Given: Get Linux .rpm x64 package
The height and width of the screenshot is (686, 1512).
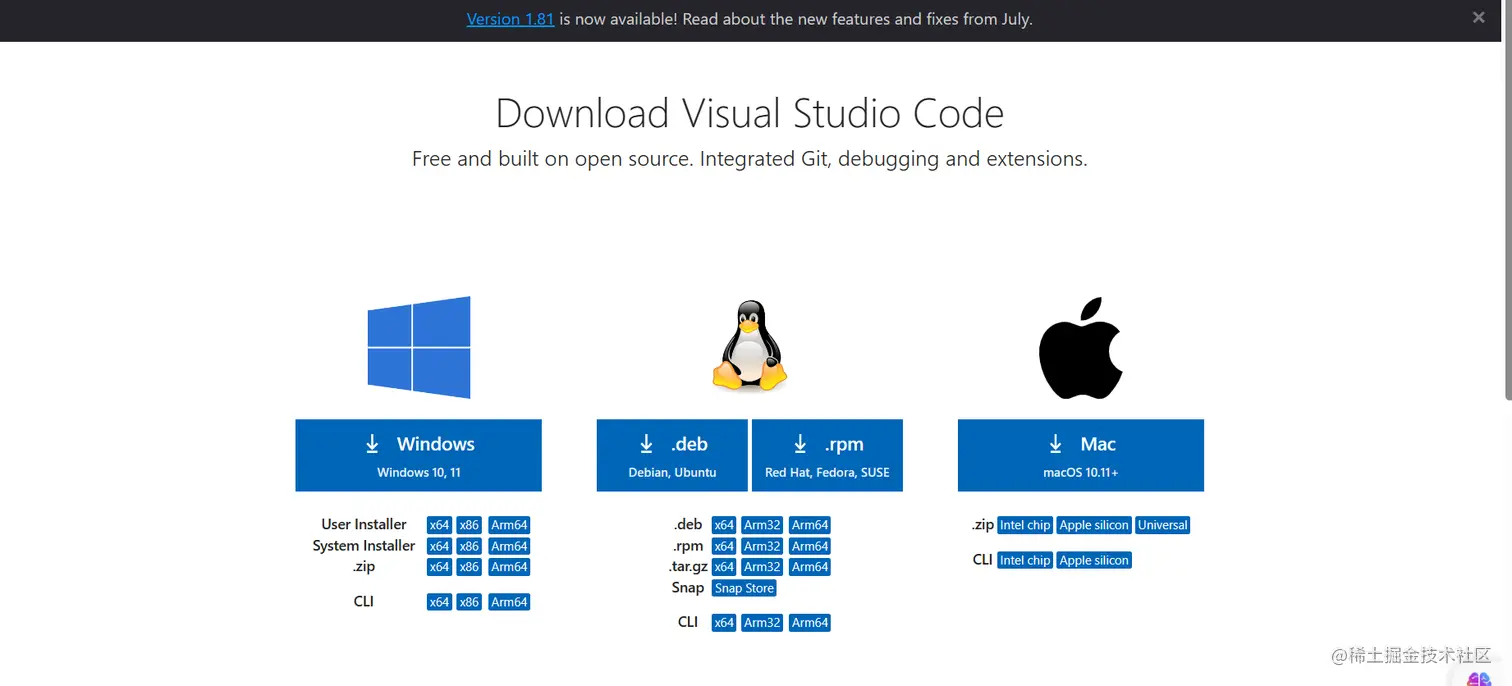Looking at the screenshot, I should (x=724, y=546).
